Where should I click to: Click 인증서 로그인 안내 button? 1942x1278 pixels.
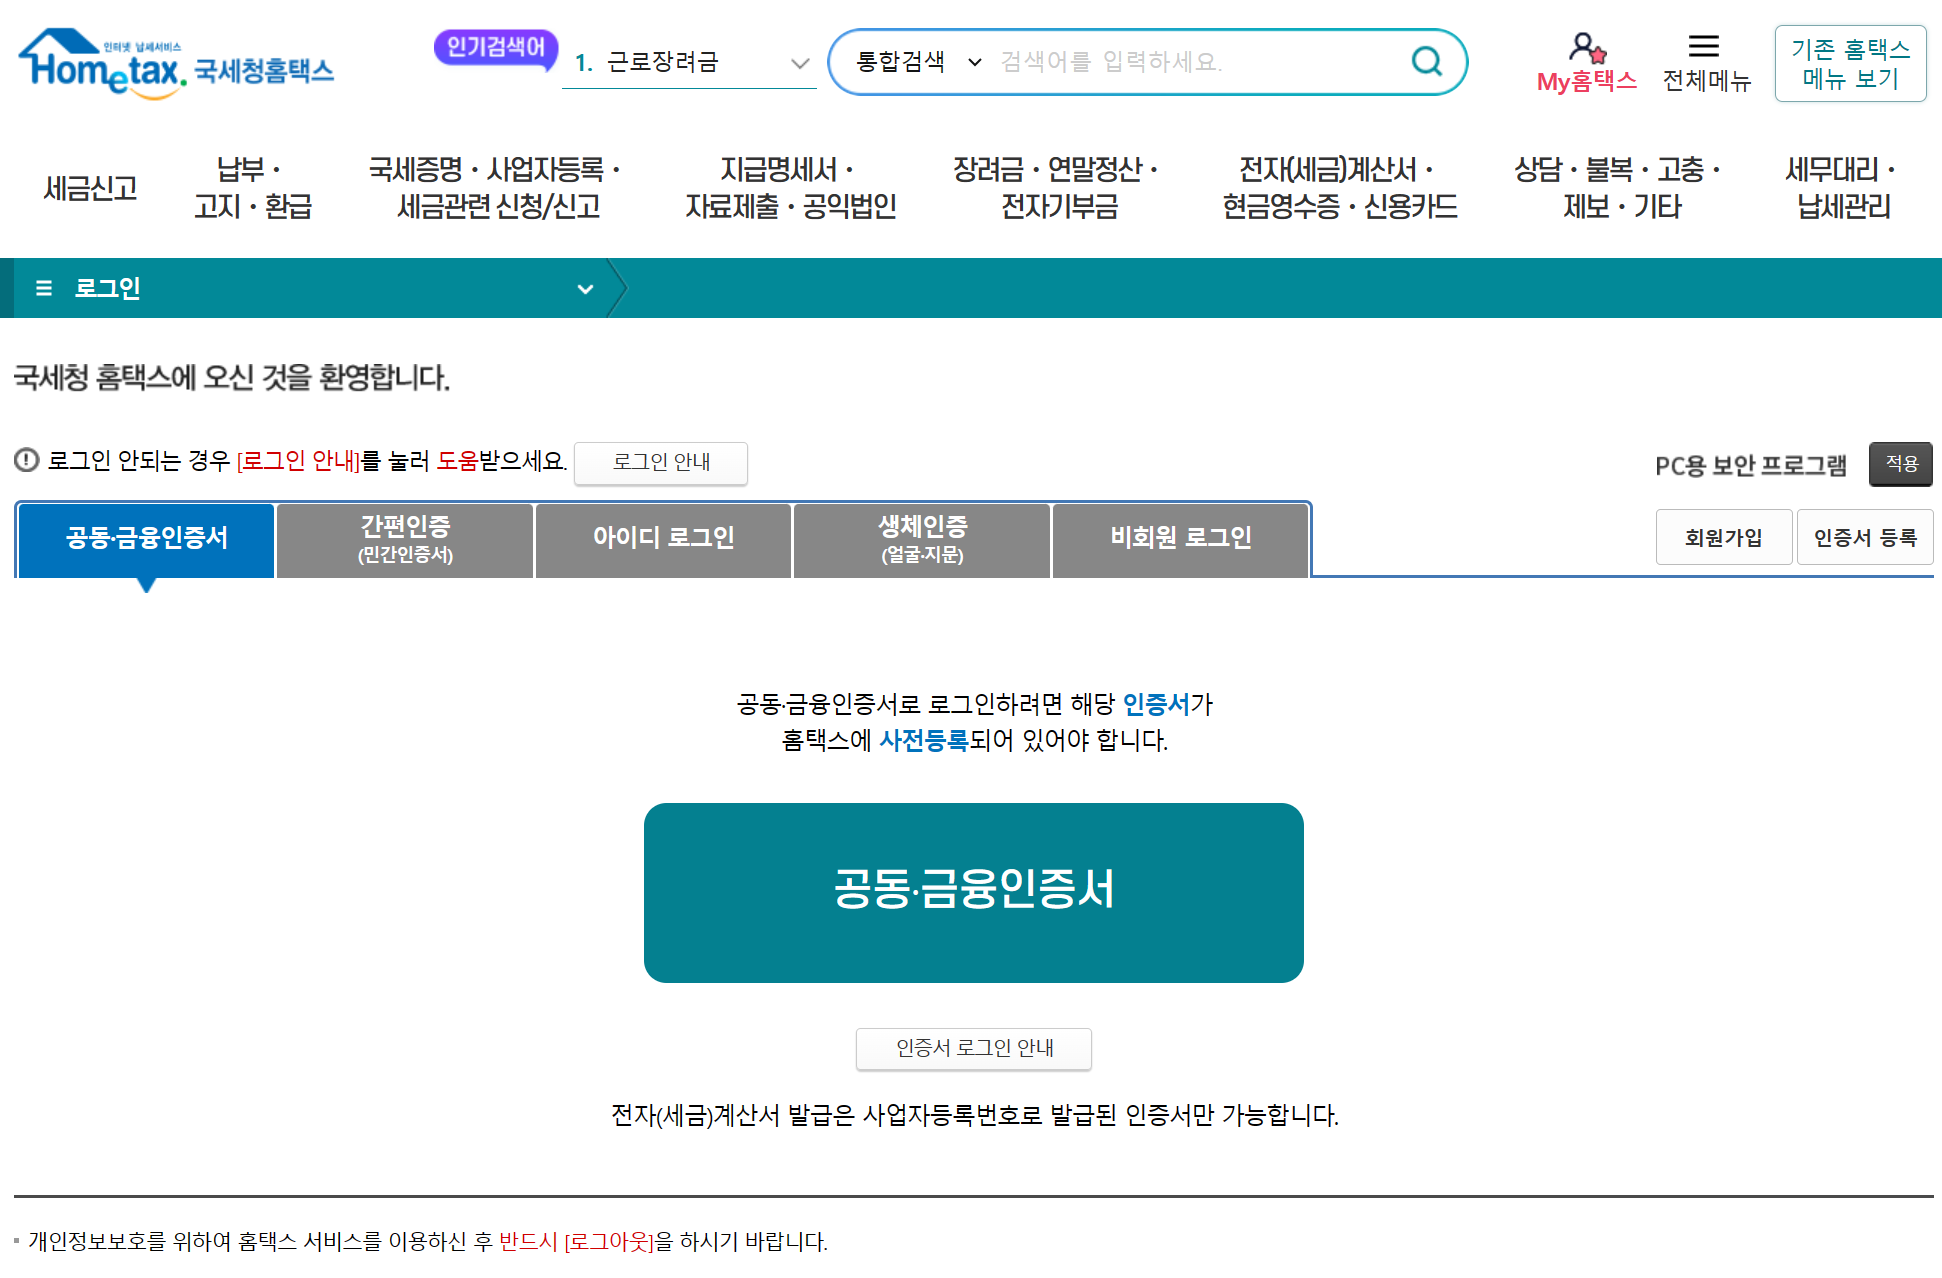[973, 1048]
